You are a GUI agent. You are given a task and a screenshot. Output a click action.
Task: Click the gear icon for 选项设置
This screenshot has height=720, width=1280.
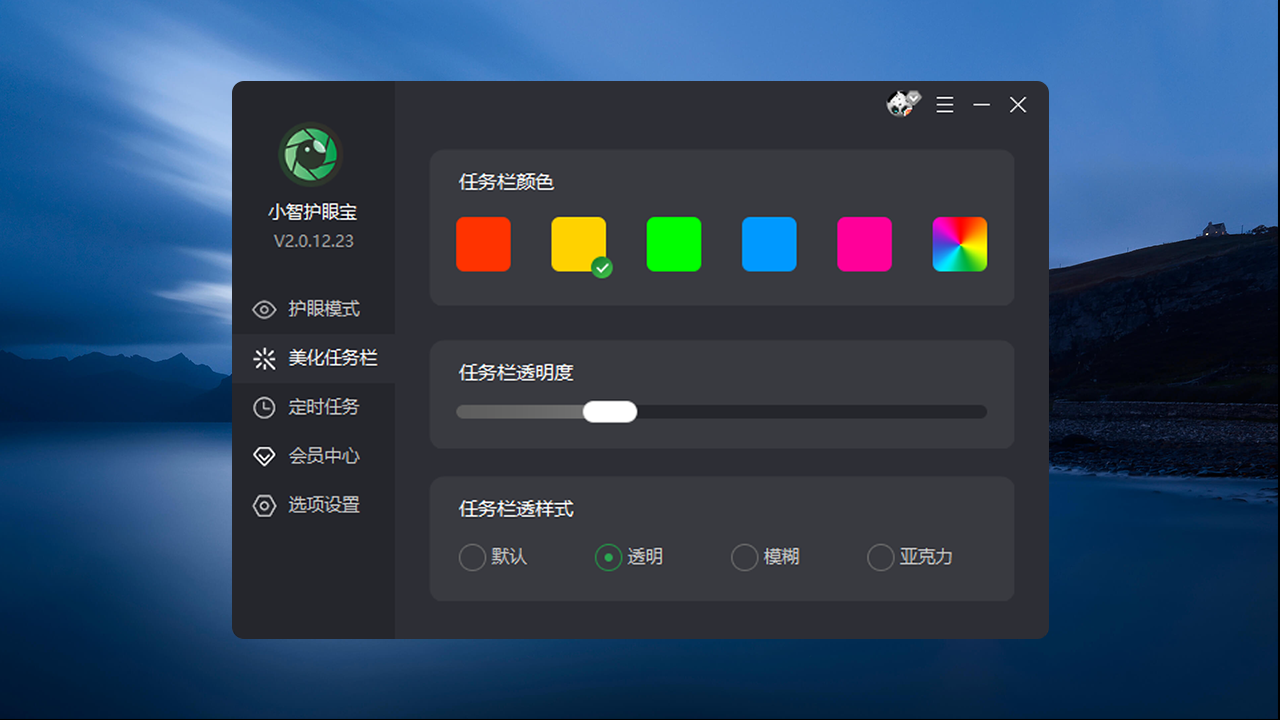click(264, 505)
